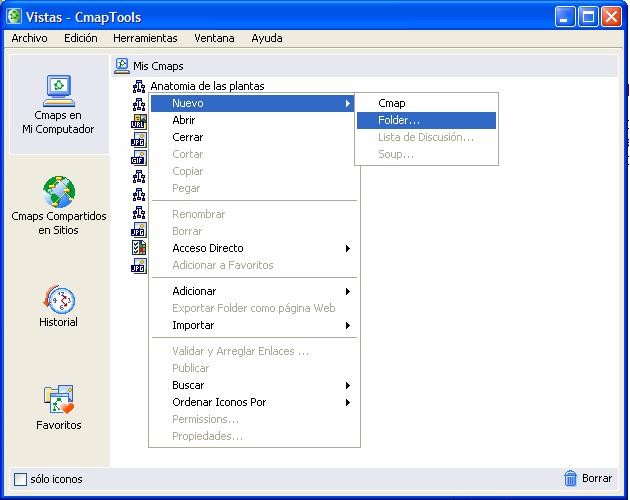Click Permissions... in context menu
The image size is (630, 500).
pos(254,420)
